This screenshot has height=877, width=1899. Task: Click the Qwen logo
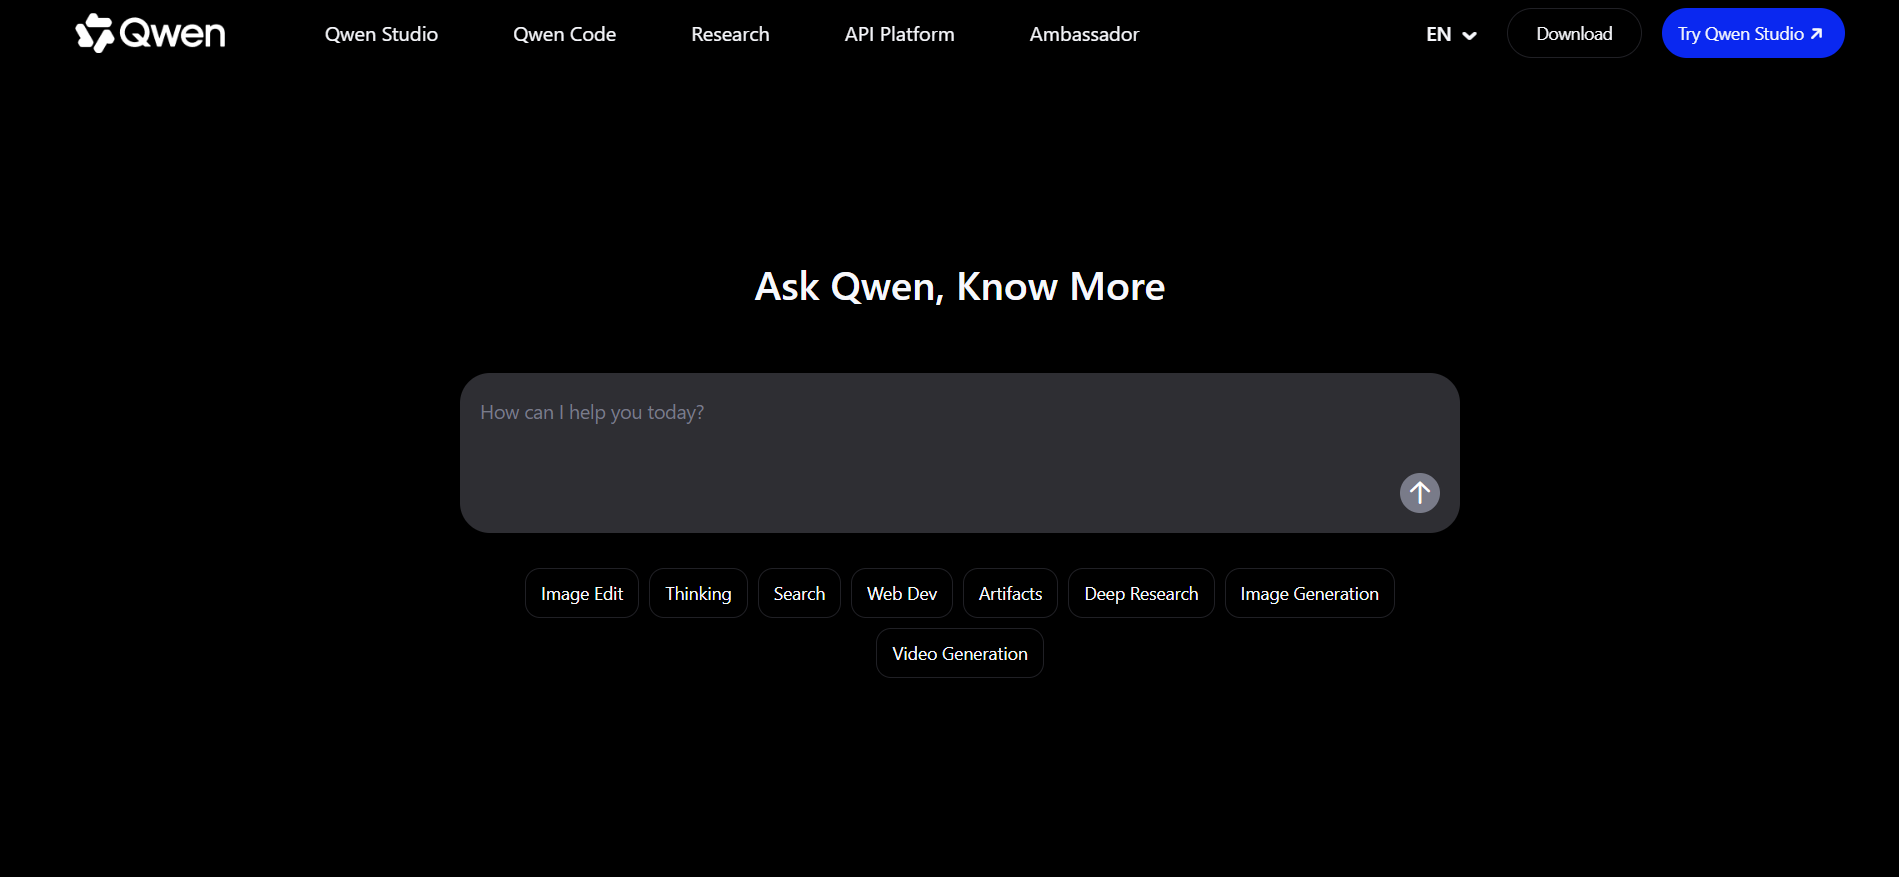[x=151, y=33]
